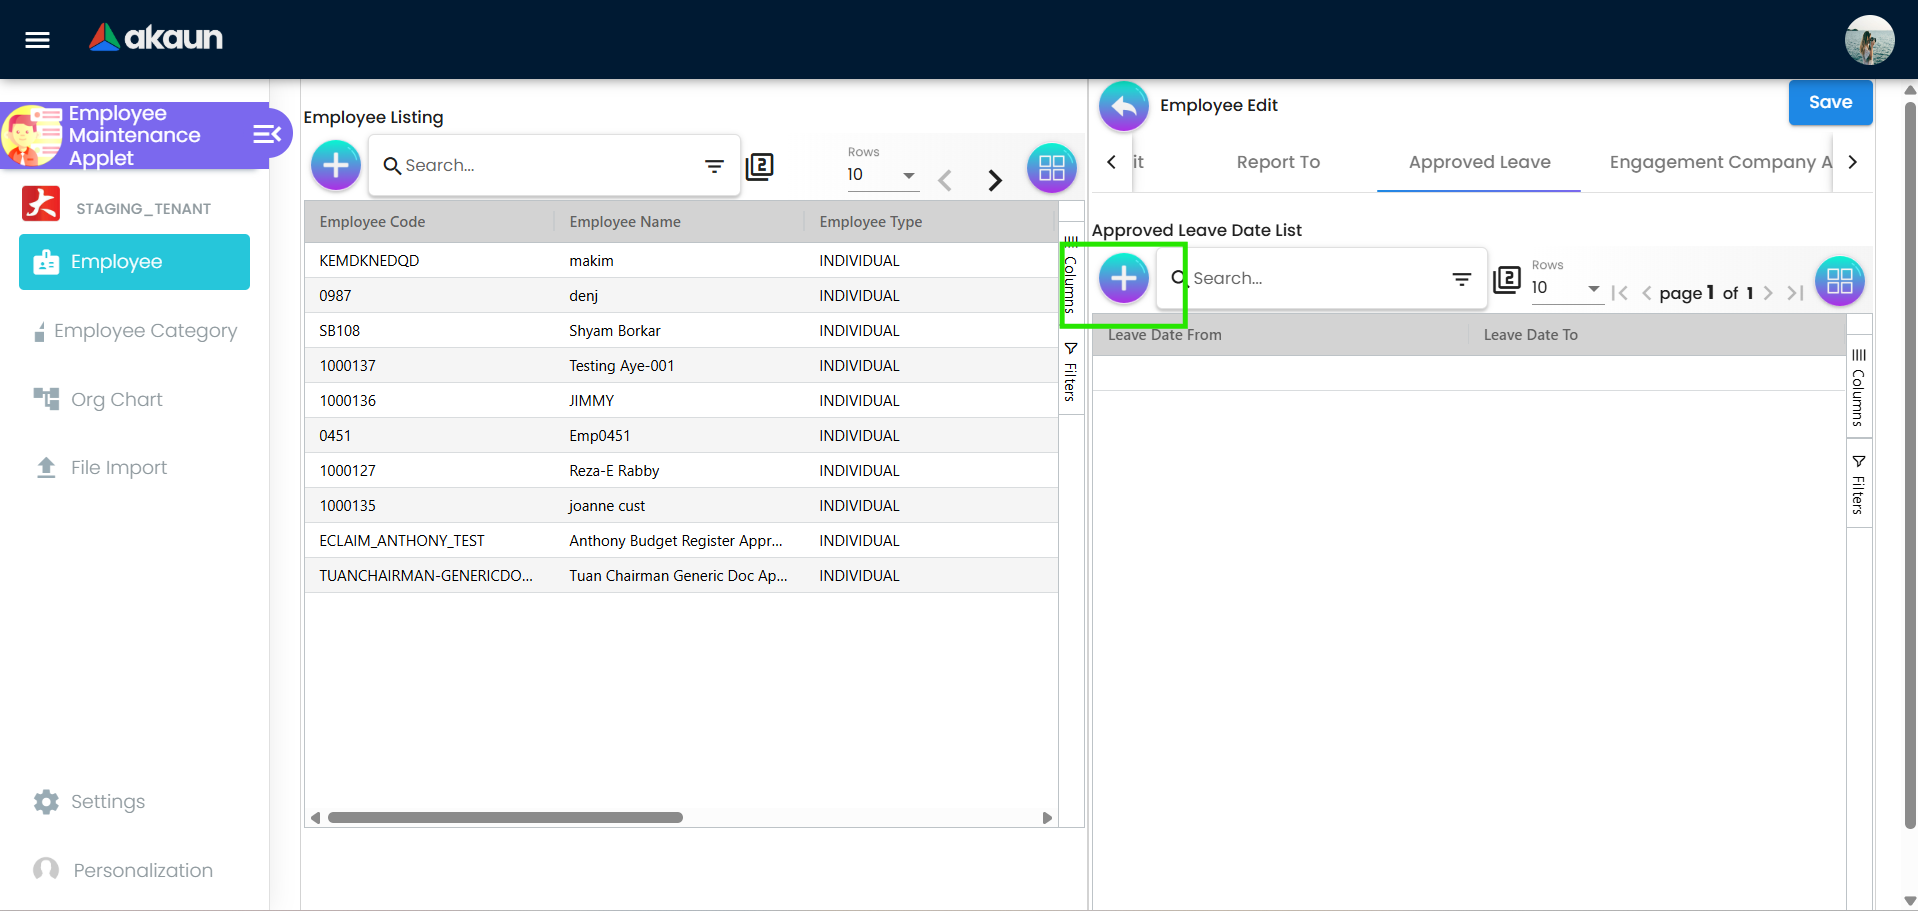The height and width of the screenshot is (911, 1918).
Task: Open grid view in Employee Listing
Action: 1051,168
